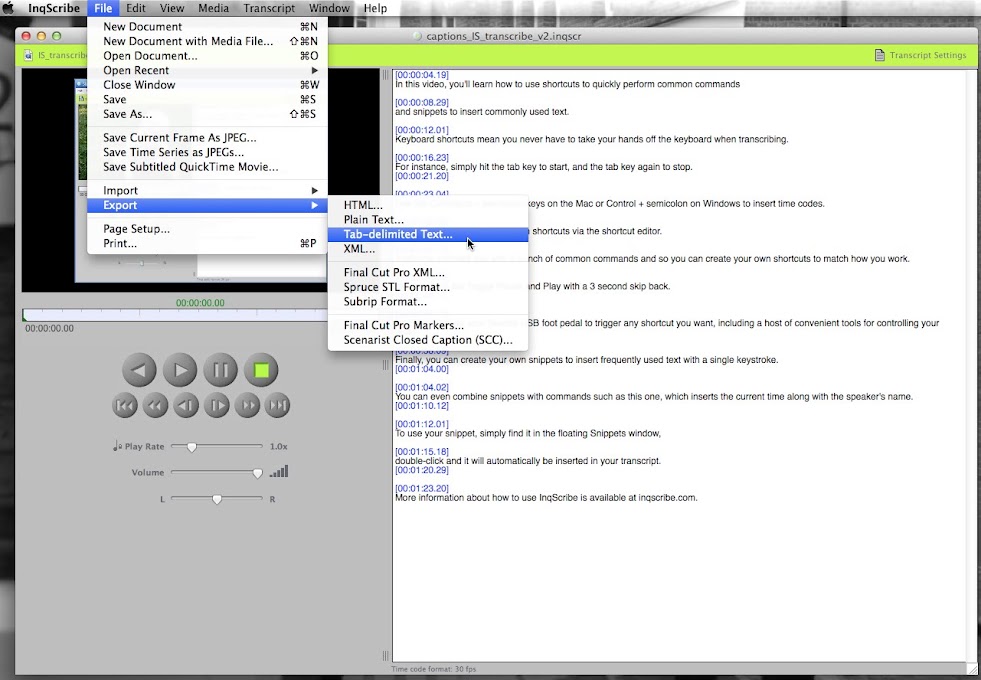Choose Close Window menu item
981x680 pixels.
pyautogui.click(x=207, y=85)
